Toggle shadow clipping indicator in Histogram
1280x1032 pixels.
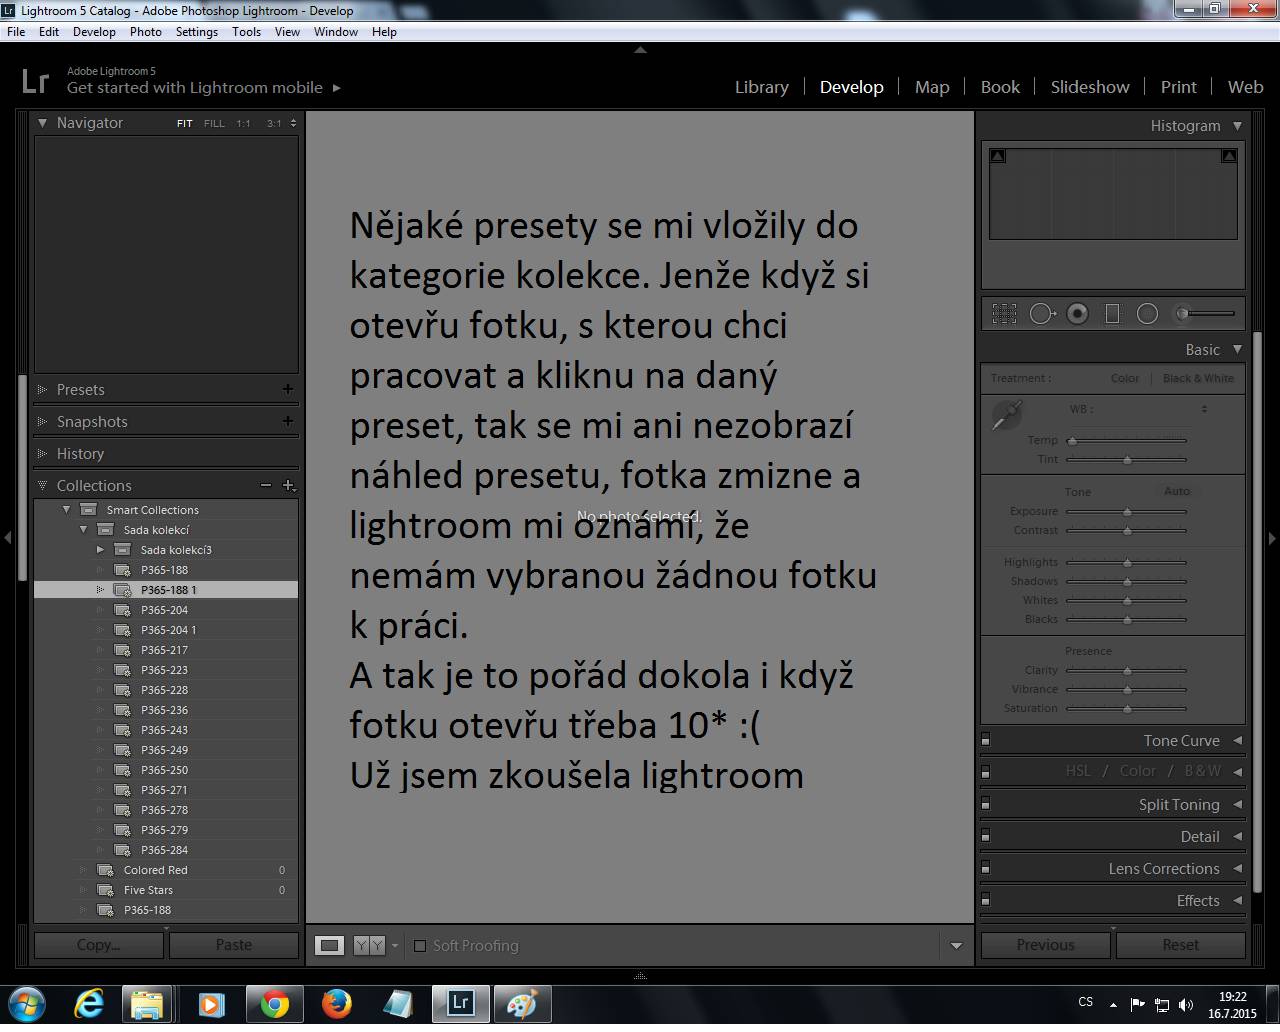[x=997, y=156]
